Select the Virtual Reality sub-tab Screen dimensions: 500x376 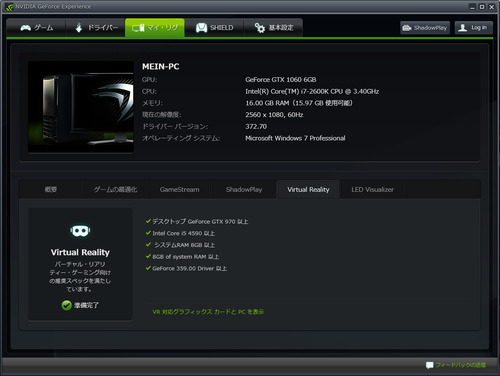308,190
